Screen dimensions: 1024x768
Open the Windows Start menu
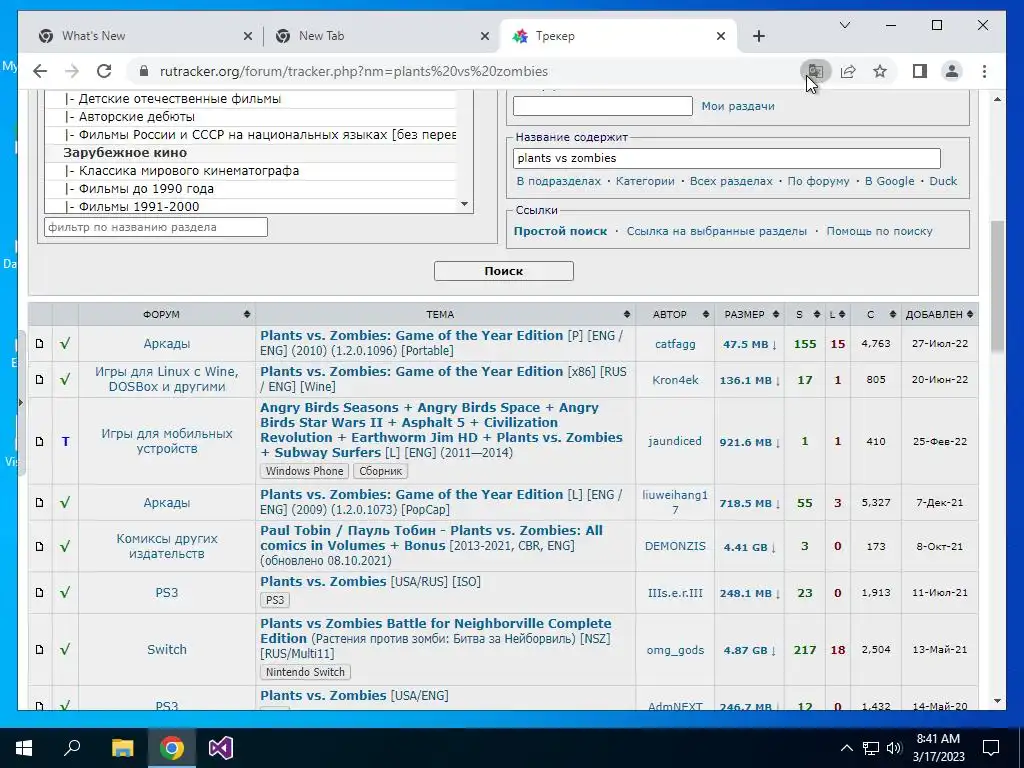[x=24, y=748]
